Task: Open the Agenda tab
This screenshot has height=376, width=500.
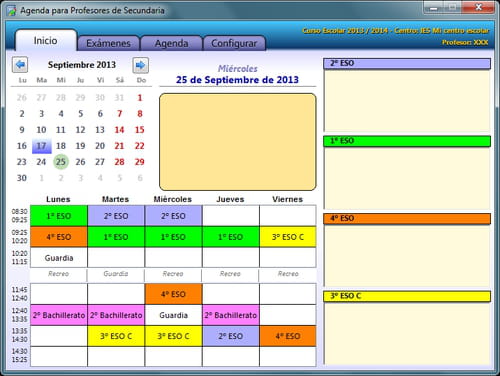Action: click(171, 43)
